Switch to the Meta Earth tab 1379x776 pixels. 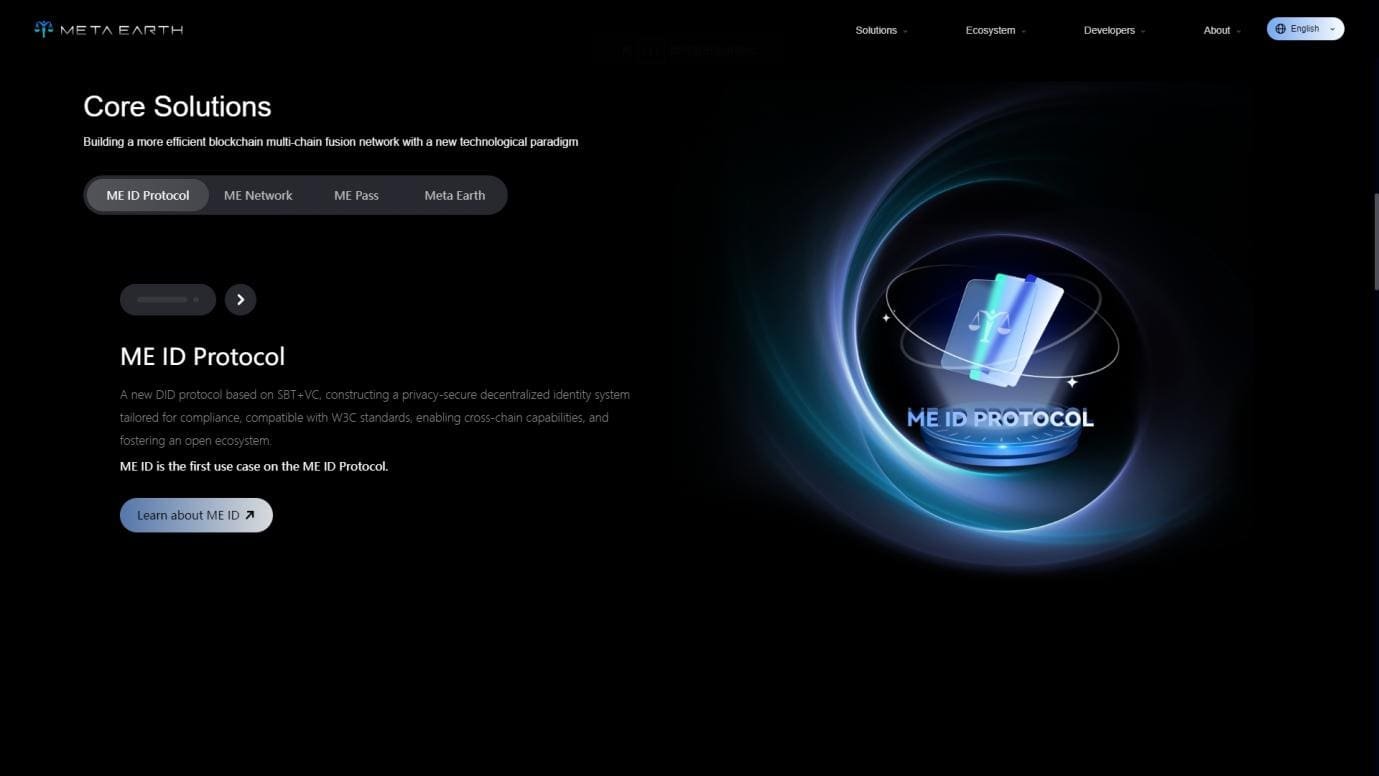click(454, 195)
